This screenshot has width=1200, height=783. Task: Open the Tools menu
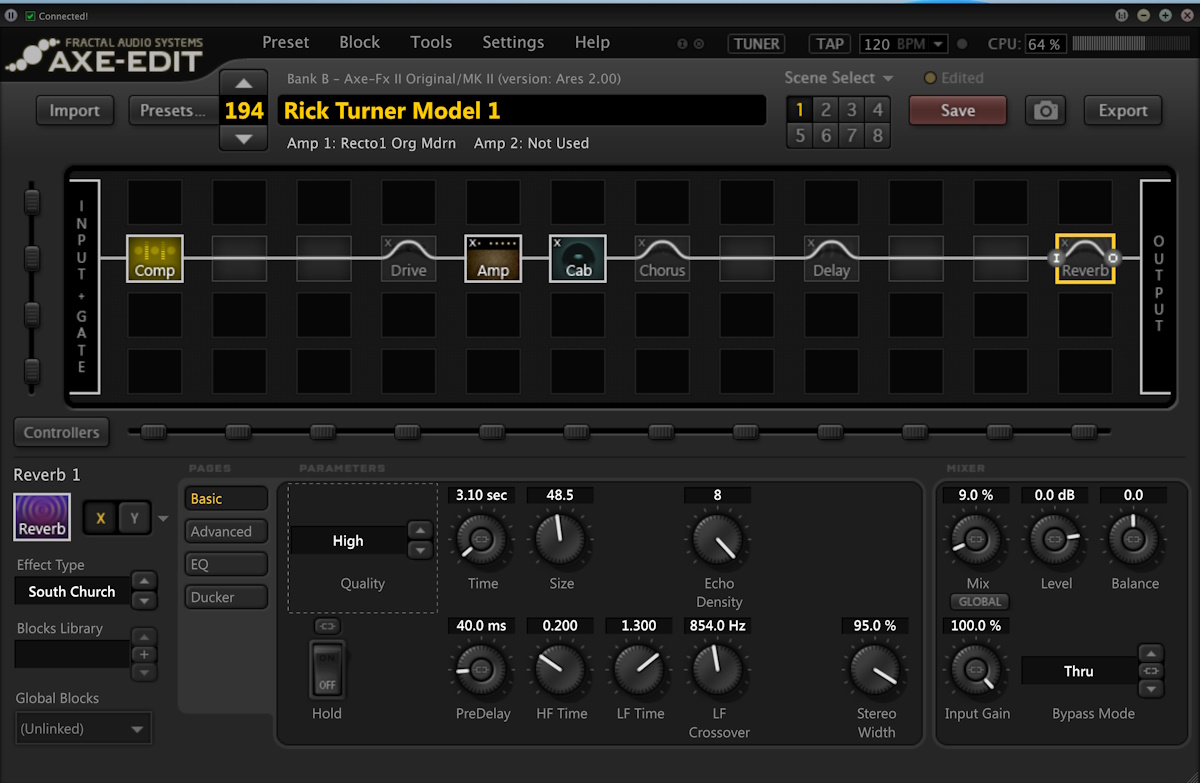coord(431,43)
